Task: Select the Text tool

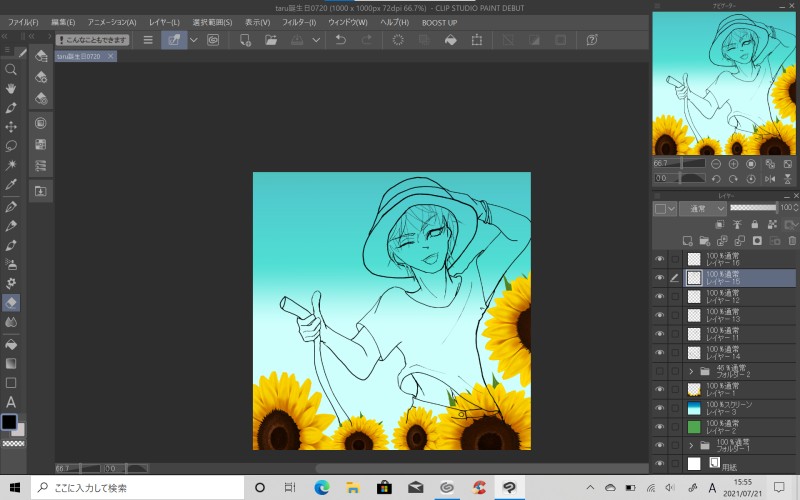Action: [x=11, y=402]
